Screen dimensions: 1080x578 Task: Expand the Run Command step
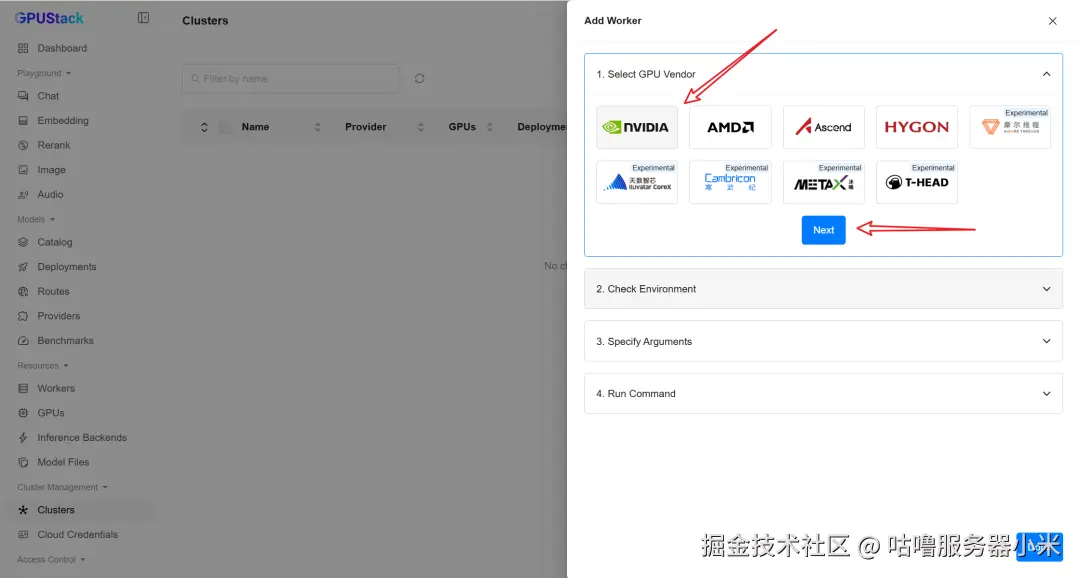pyautogui.click(x=1046, y=393)
